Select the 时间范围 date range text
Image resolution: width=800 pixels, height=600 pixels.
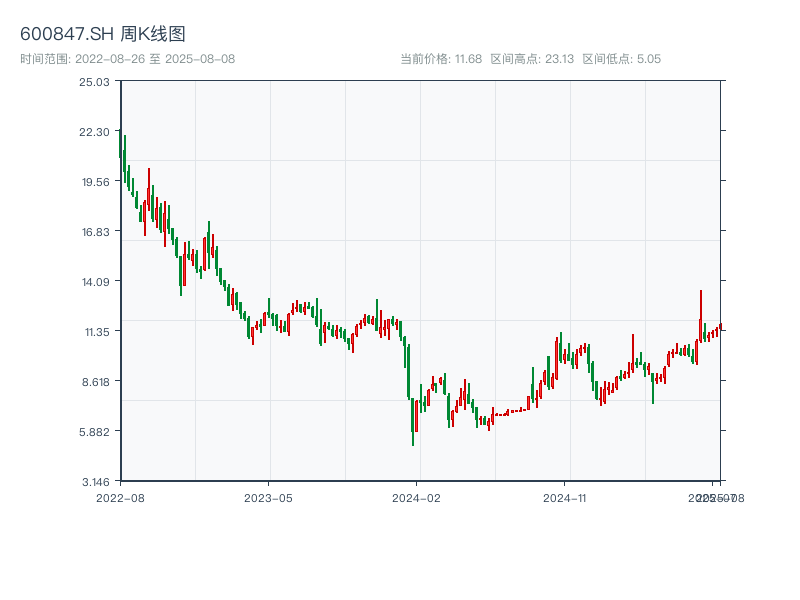coord(127,59)
